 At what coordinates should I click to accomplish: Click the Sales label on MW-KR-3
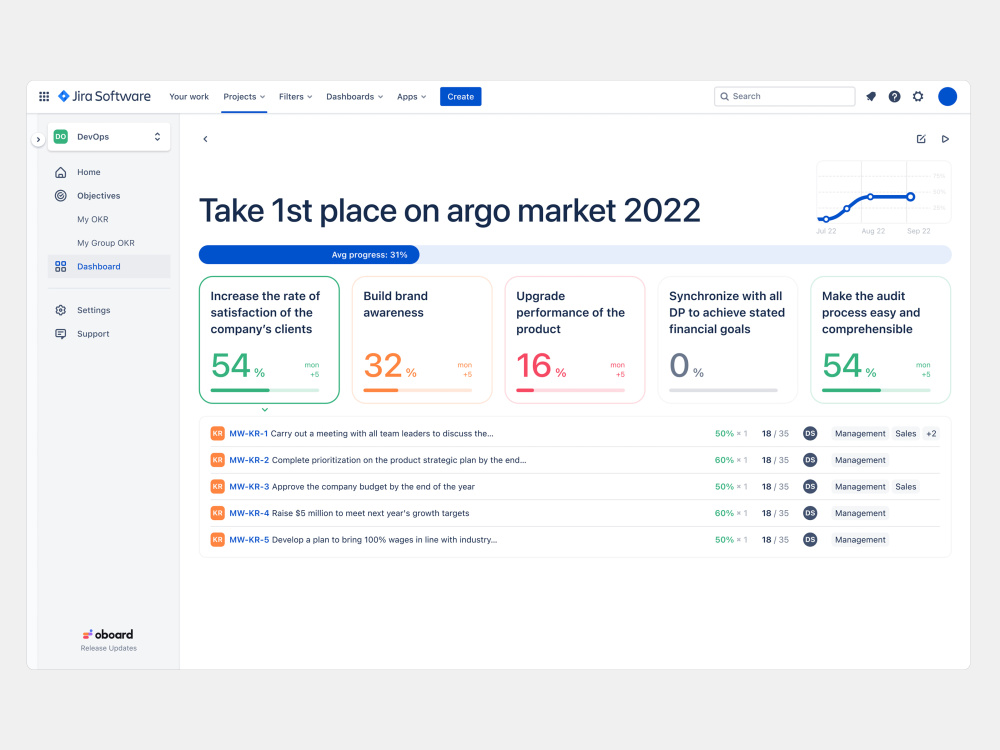point(906,487)
